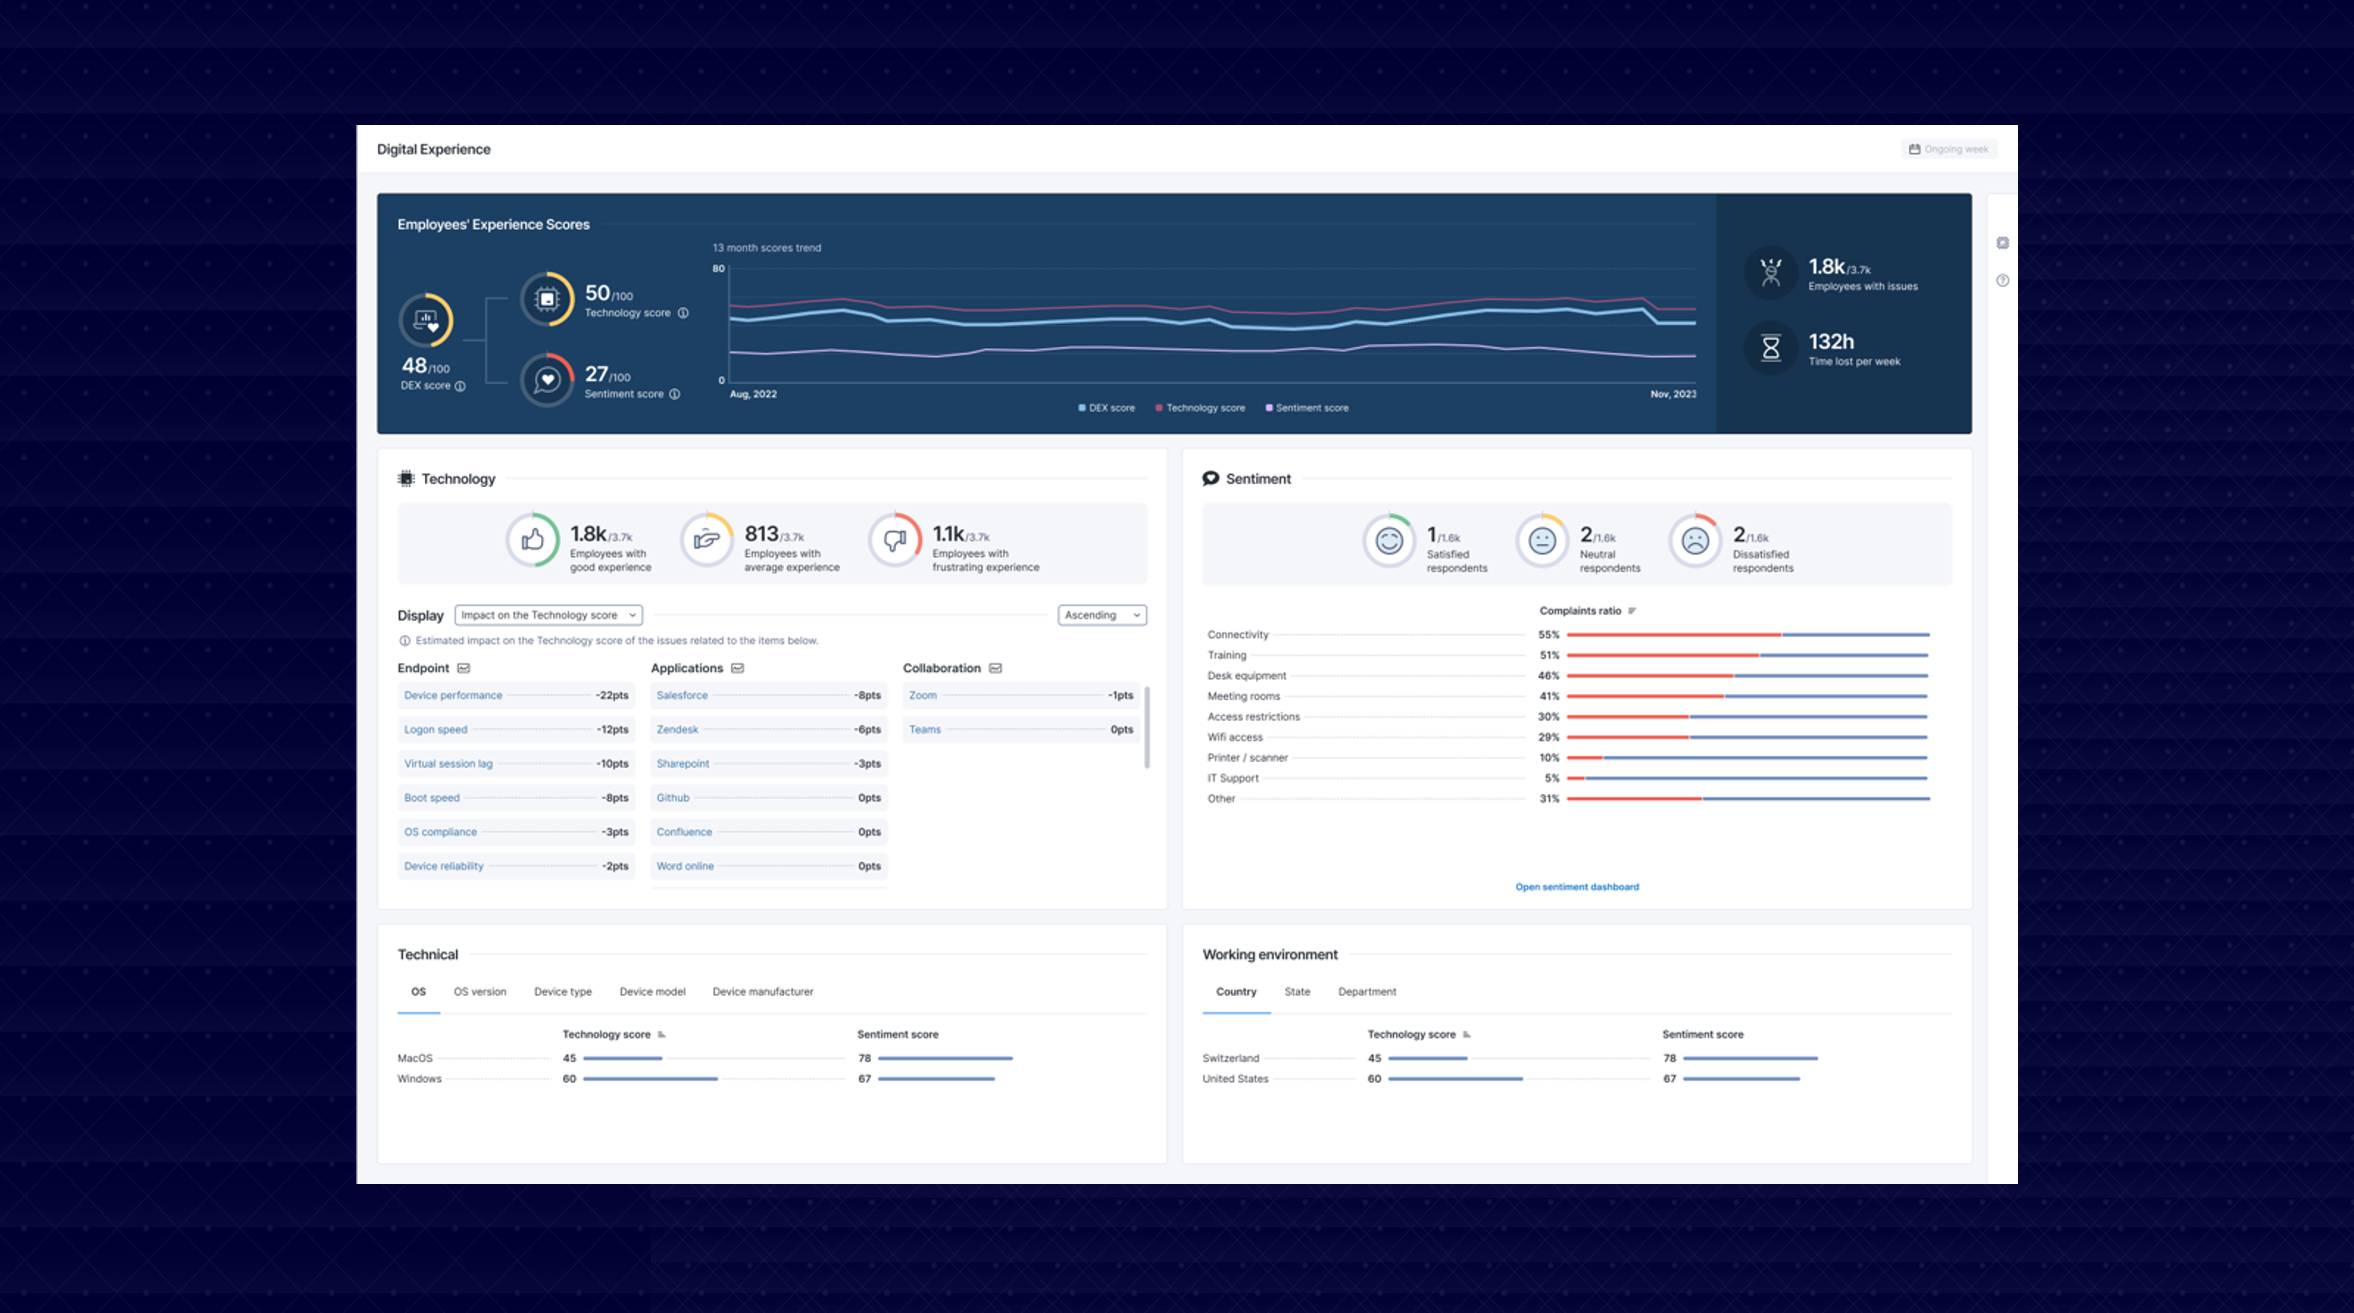Toggle Sentiment score legend in trend chart
The image size is (2354, 1313).
[1306, 408]
